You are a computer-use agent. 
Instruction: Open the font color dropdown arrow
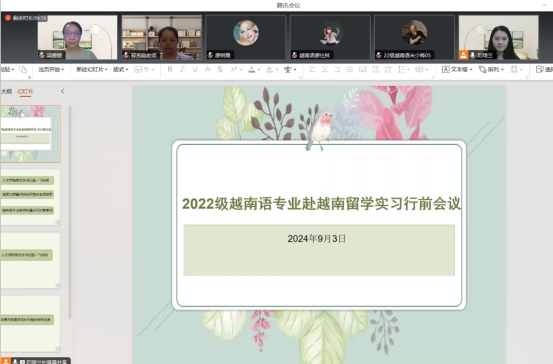pyautogui.click(x=259, y=69)
